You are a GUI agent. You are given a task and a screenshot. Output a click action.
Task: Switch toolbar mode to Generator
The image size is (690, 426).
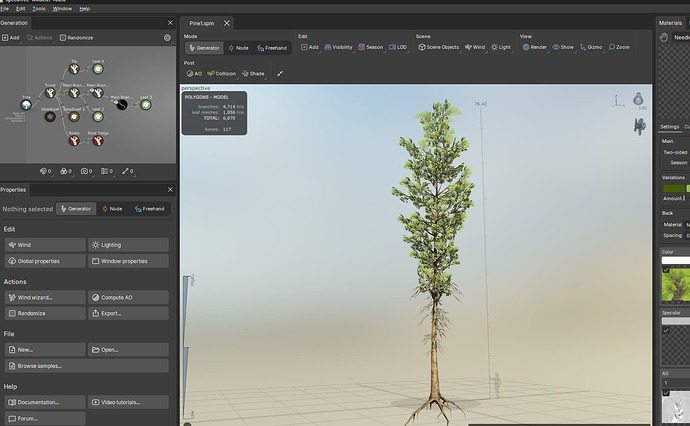tap(204, 48)
